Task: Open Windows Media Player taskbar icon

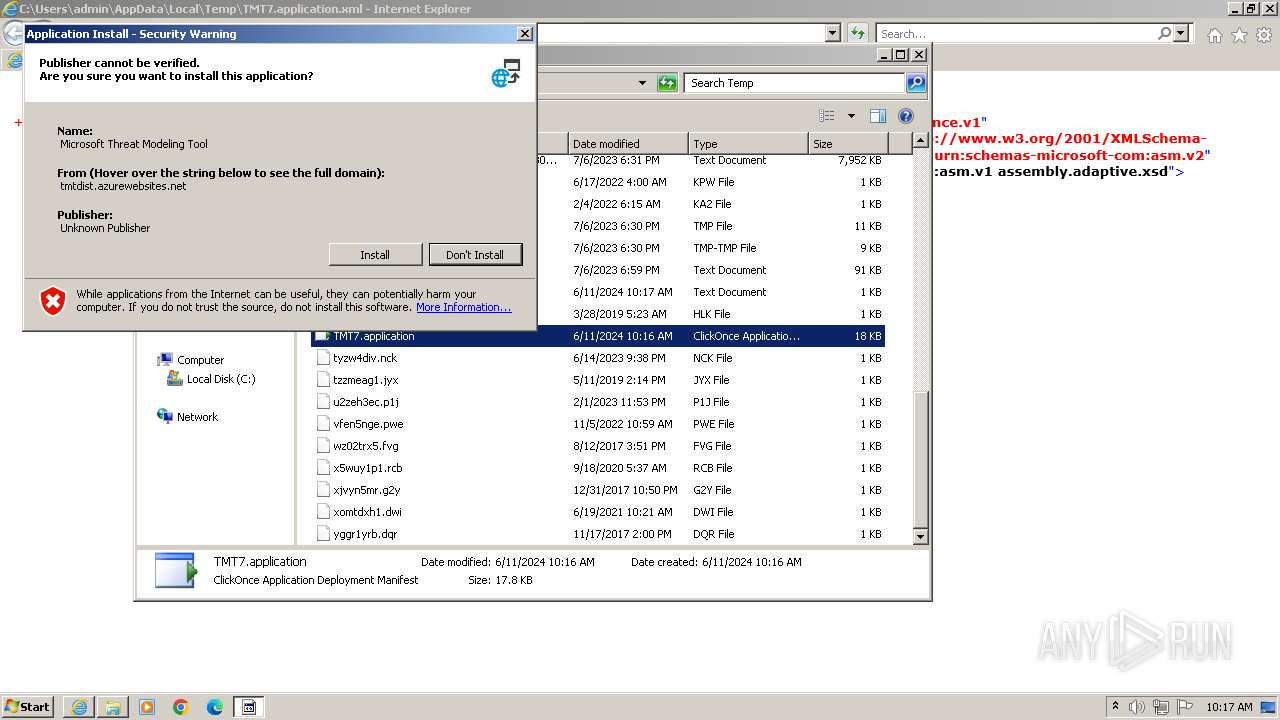Action: (147, 707)
